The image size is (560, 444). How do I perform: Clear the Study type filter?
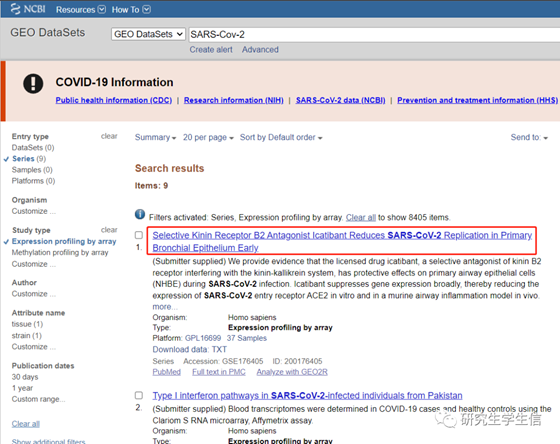[109, 230]
